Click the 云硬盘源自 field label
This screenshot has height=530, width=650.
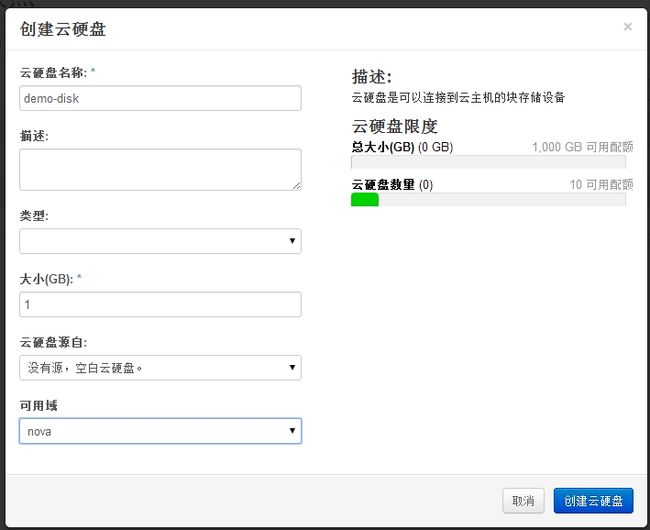pyautogui.click(x=53, y=342)
